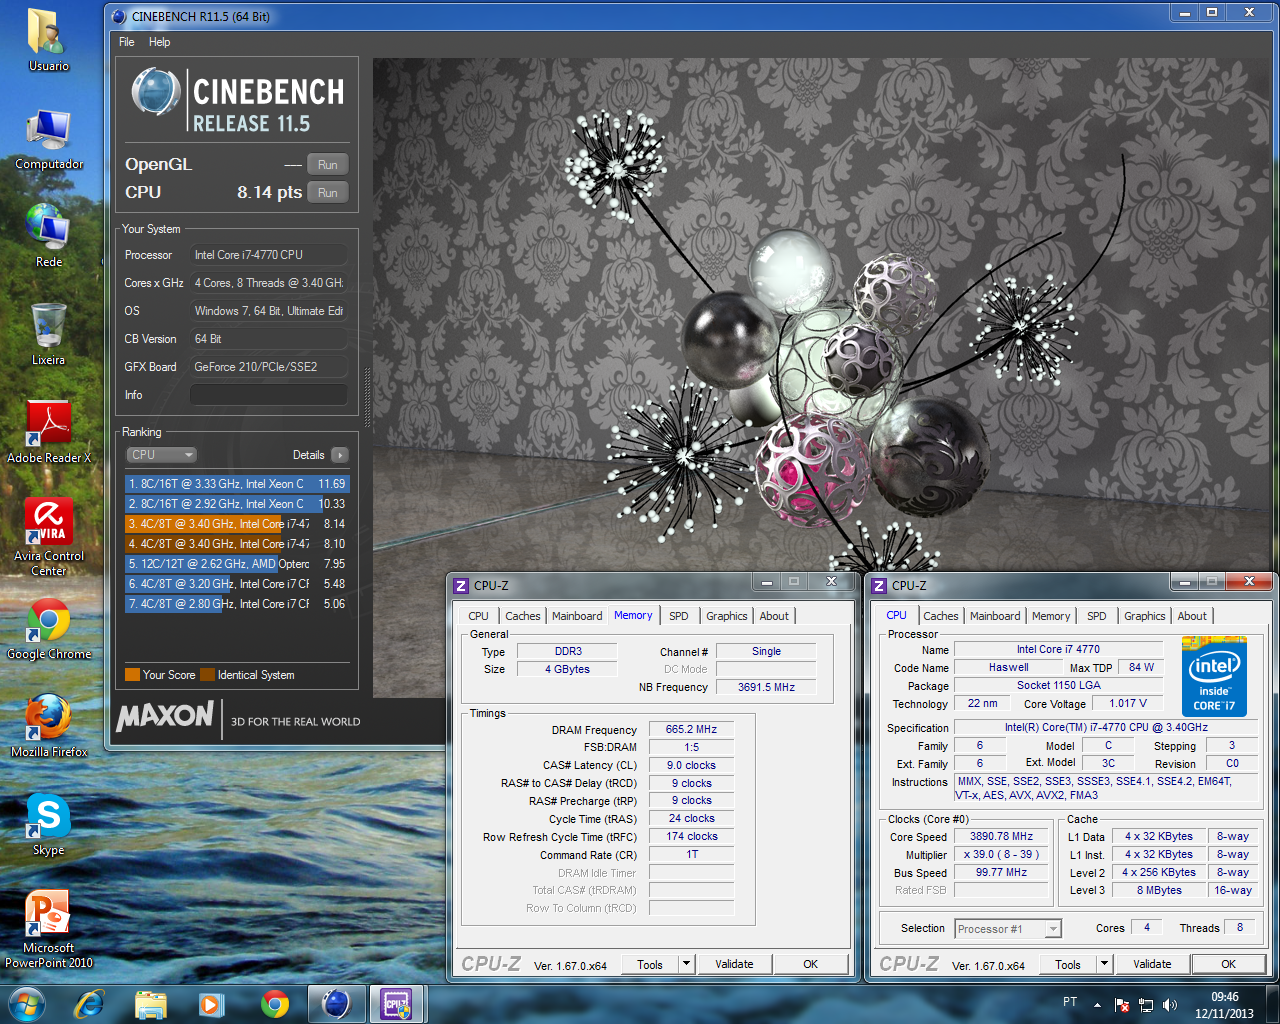Screen dimensions: 1280x1024
Task: Click the network tray icon
Action: tap(1146, 1005)
